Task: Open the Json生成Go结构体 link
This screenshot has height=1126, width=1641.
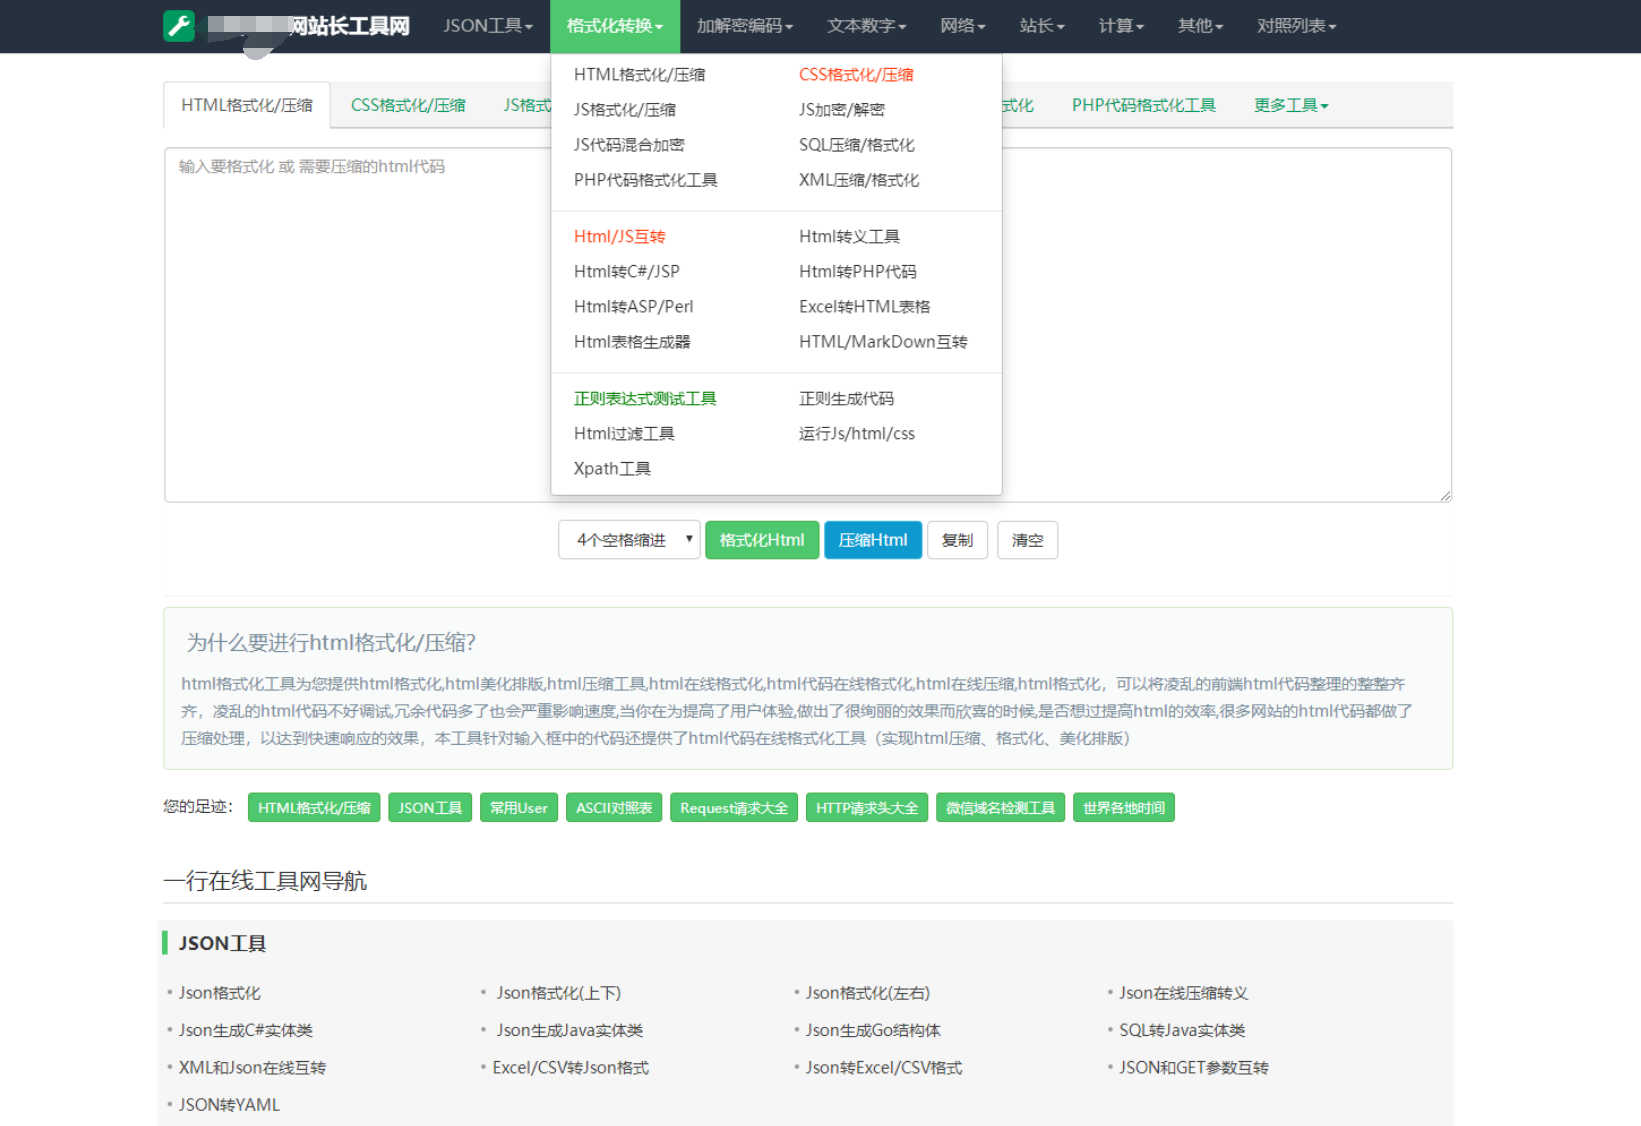Action: 873,1030
